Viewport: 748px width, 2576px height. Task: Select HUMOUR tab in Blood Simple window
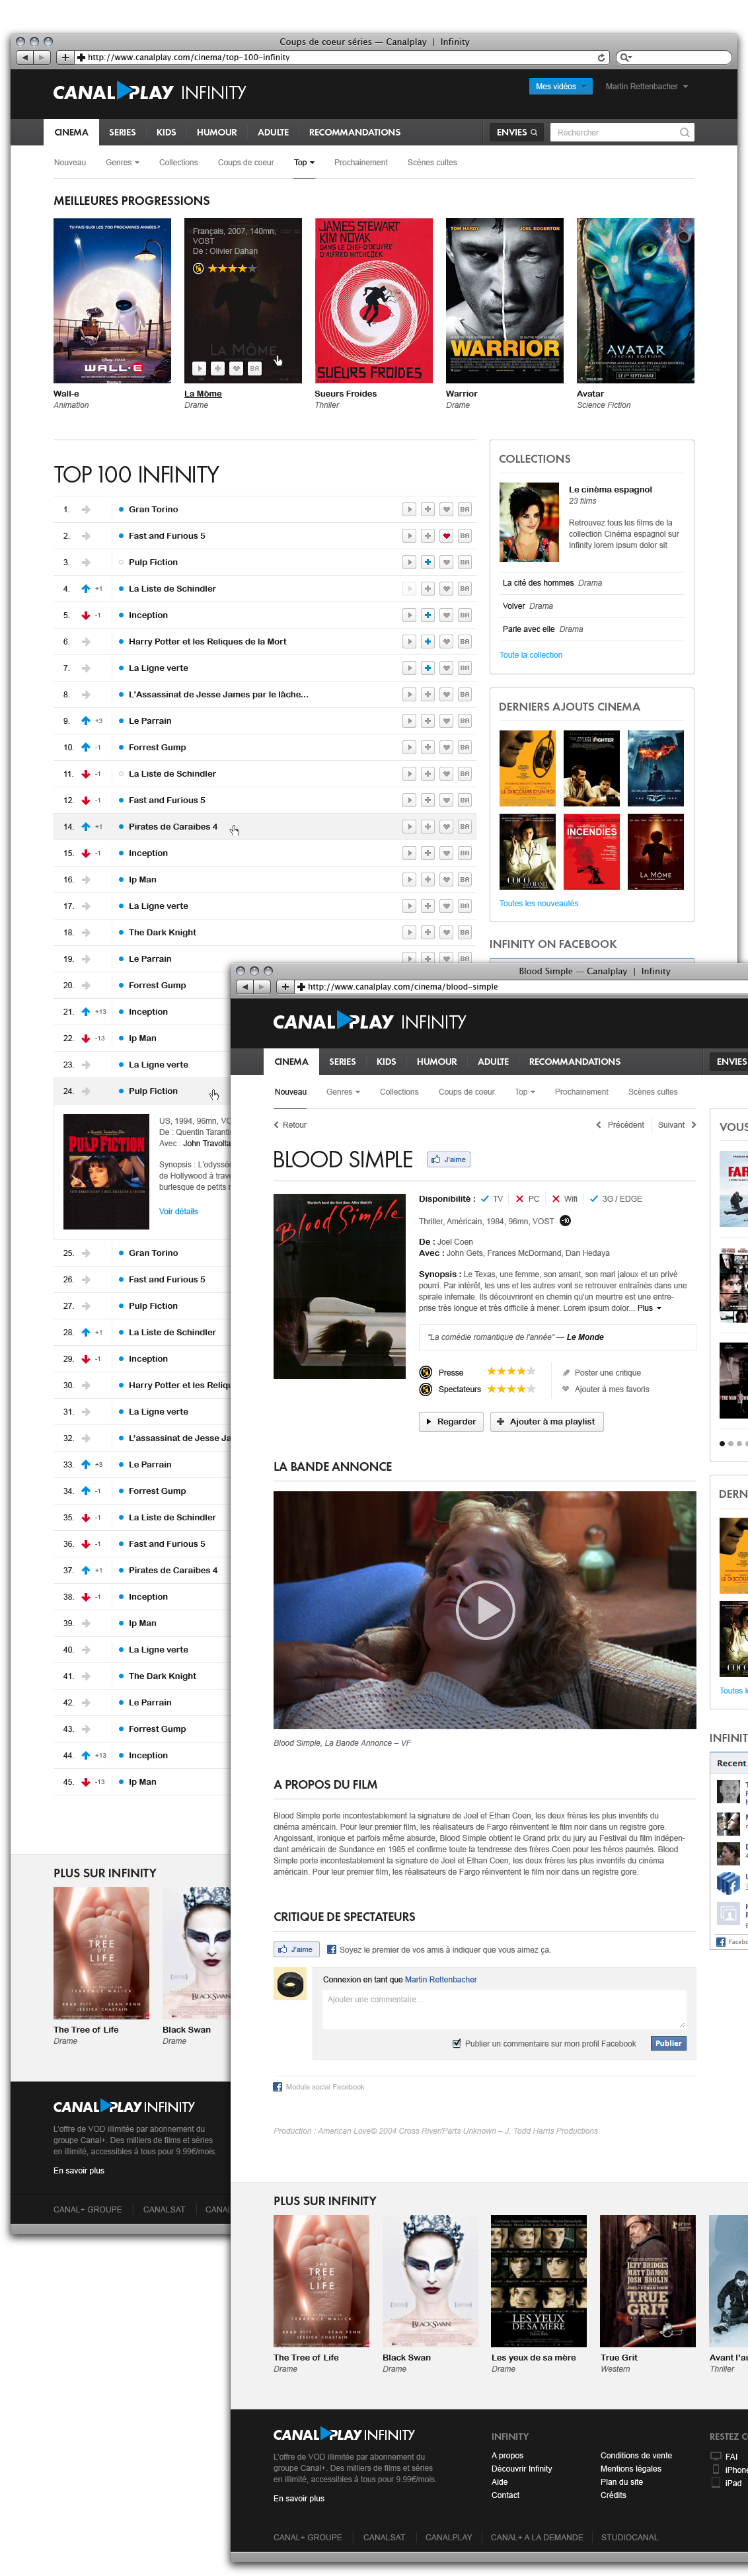click(x=437, y=1062)
